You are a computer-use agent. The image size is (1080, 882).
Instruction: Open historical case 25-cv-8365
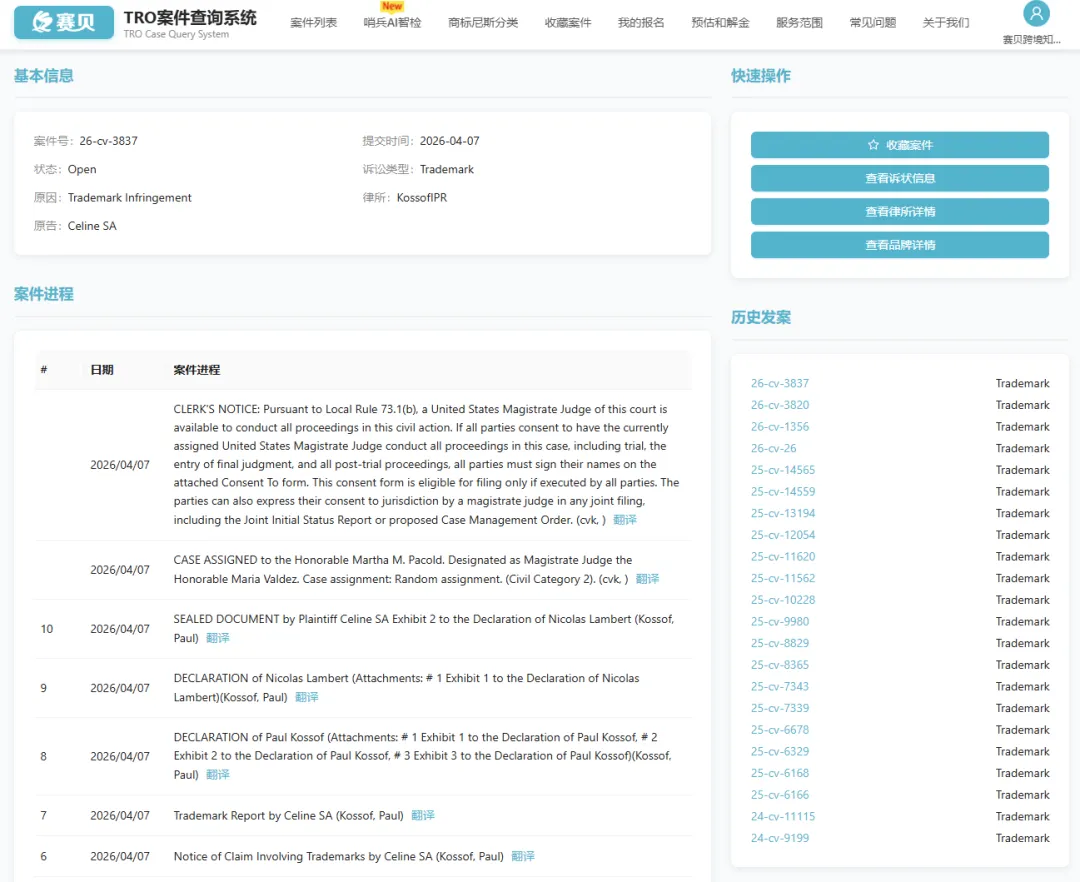click(x=780, y=665)
